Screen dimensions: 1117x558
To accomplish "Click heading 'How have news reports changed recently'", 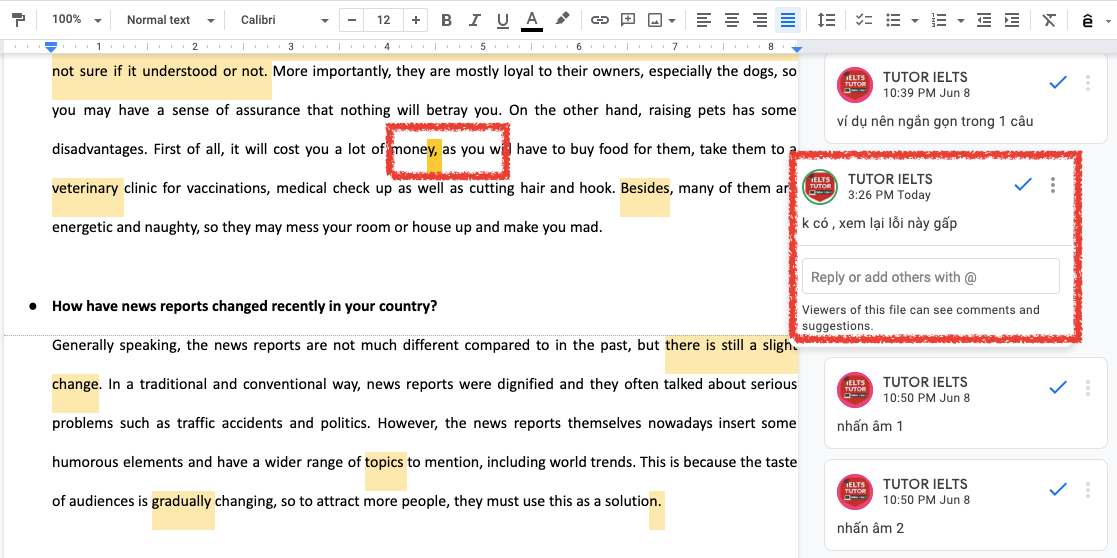I will [244, 306].
